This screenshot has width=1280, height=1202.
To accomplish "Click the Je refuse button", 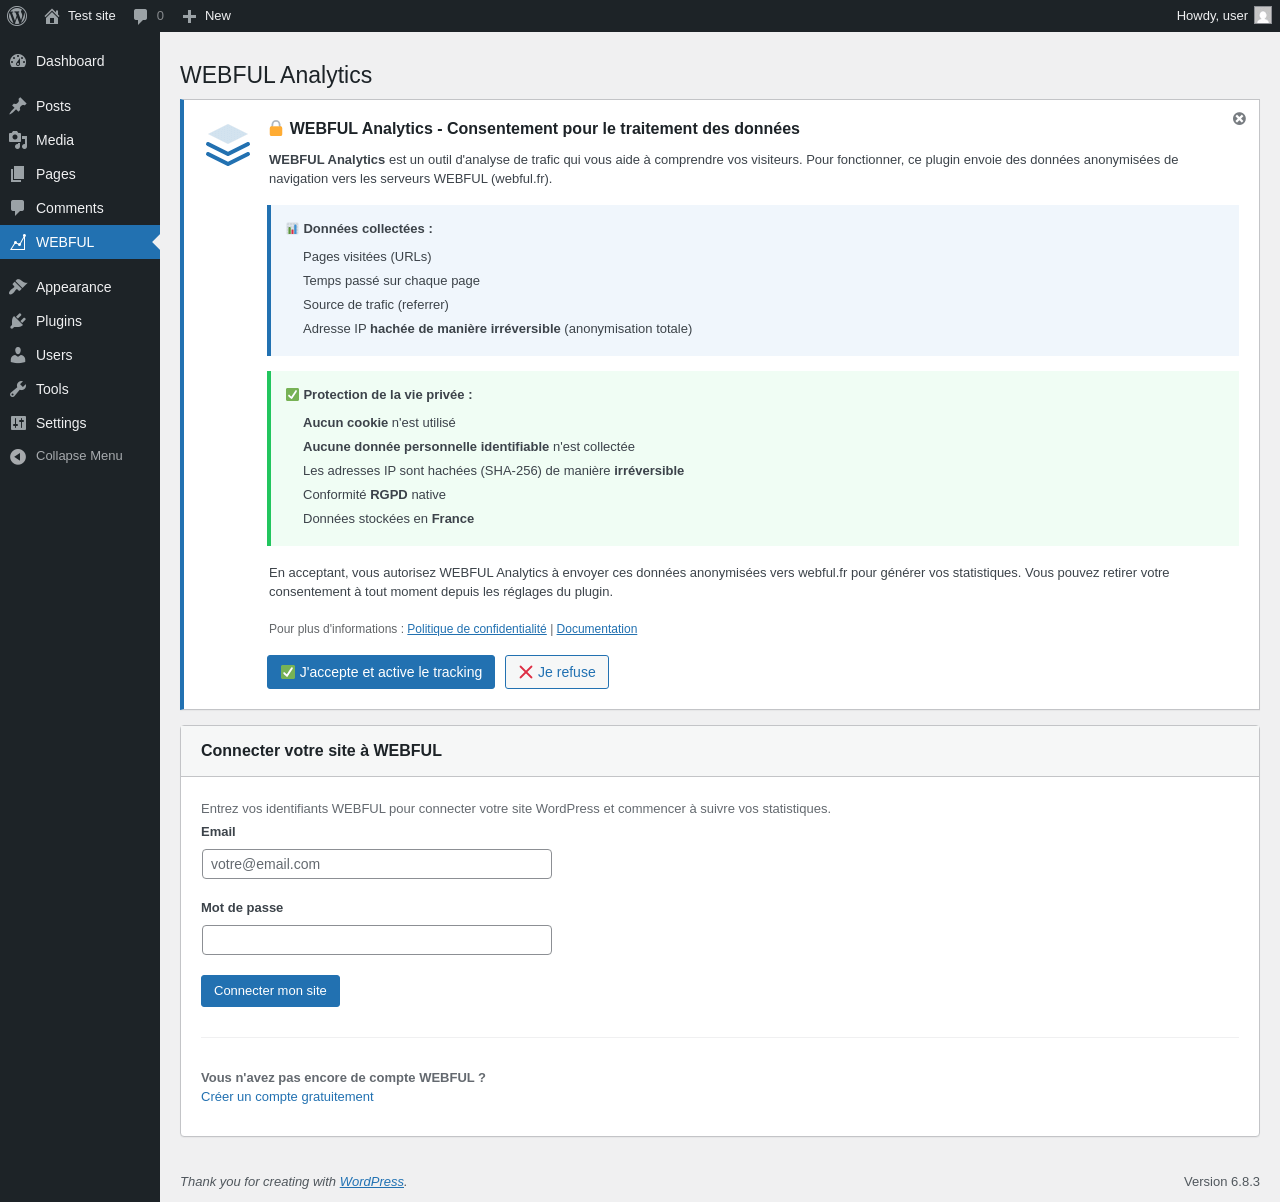I will pos(557,672).
